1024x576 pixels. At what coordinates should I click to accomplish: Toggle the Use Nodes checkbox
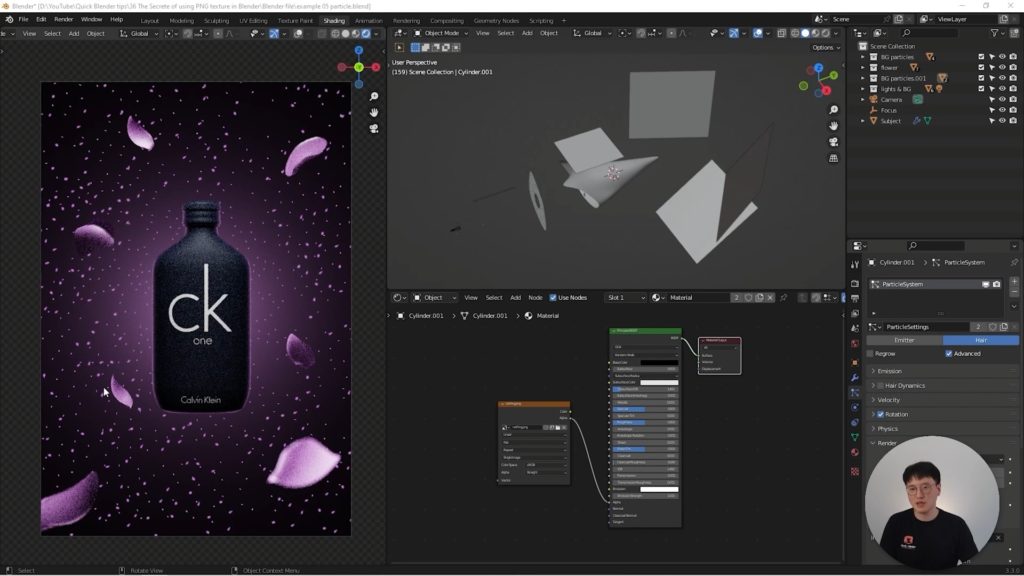click(554, 297)
